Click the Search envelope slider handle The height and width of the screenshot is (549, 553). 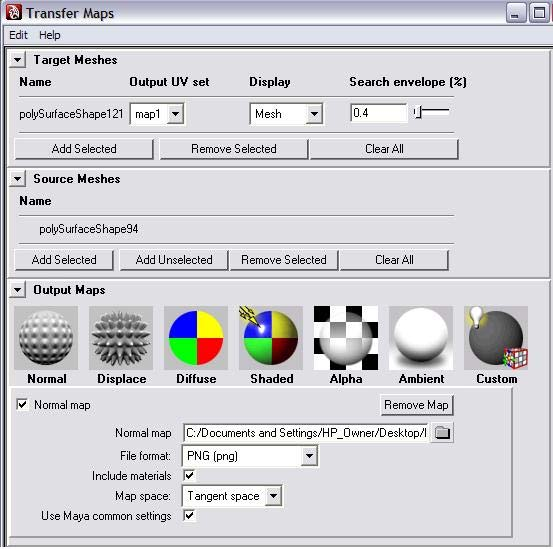pos(418,112)
